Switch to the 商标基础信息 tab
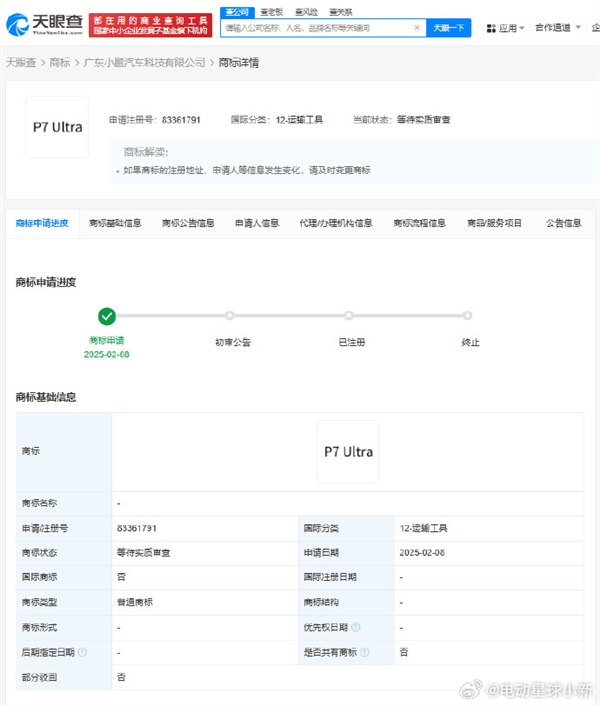The height and width of the screenshot is (706, 600). pos(115,223)
